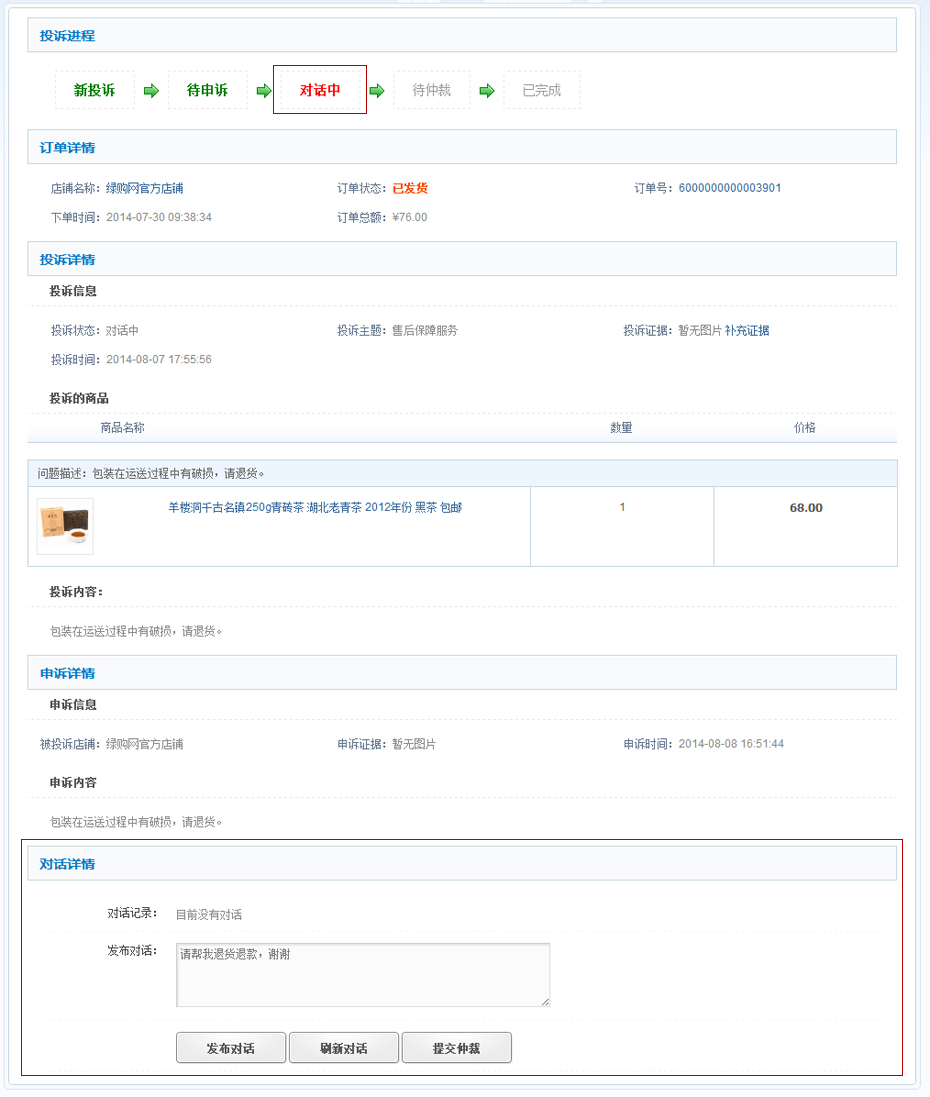The height and width of the screenshot is (1097, 930).
Task: Use the text area resize handle
Action: point(545,1002)
